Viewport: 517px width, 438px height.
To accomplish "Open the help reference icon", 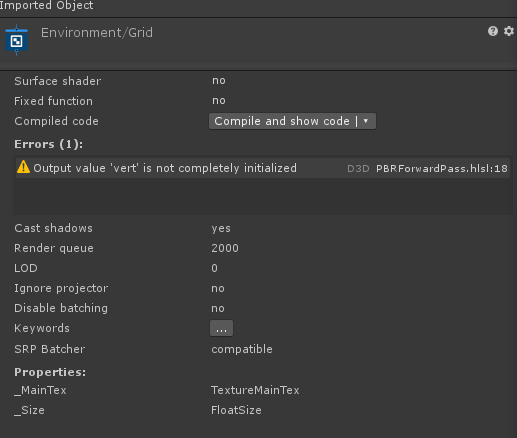I will (x=493, y=31).
